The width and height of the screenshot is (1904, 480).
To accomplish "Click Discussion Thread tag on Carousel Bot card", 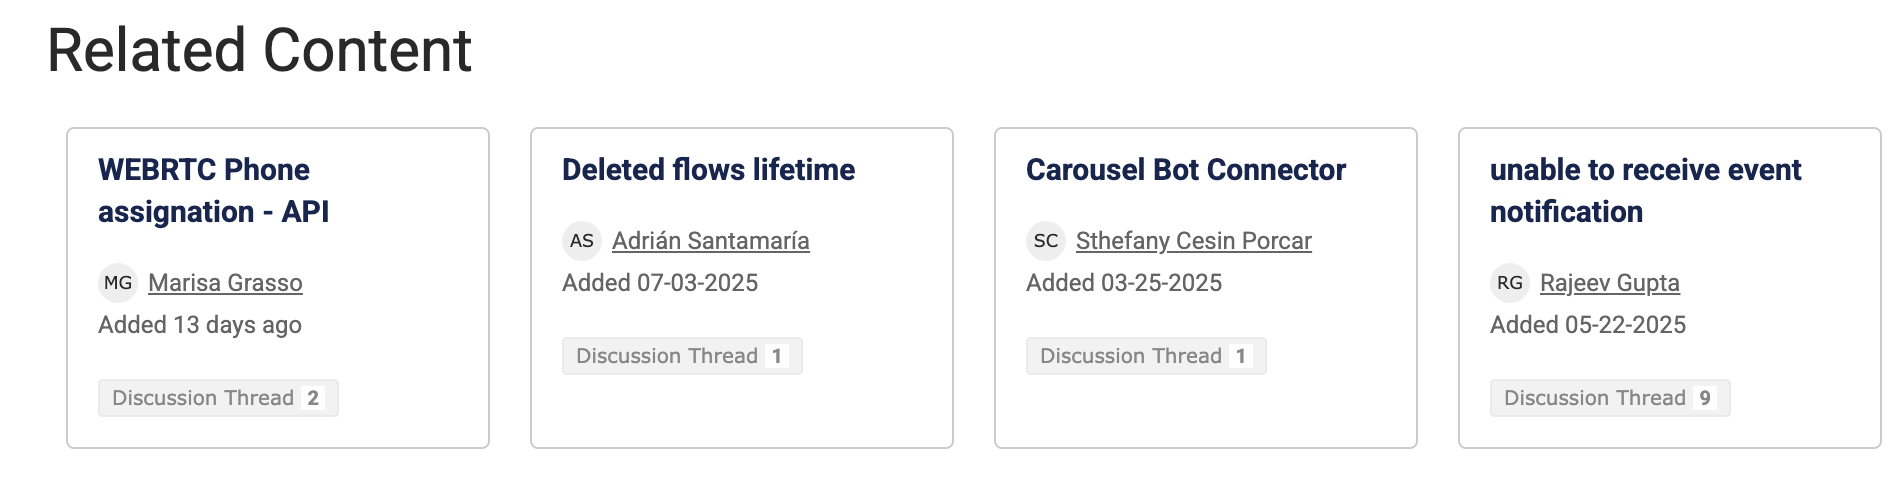I will click(1146, 356).
